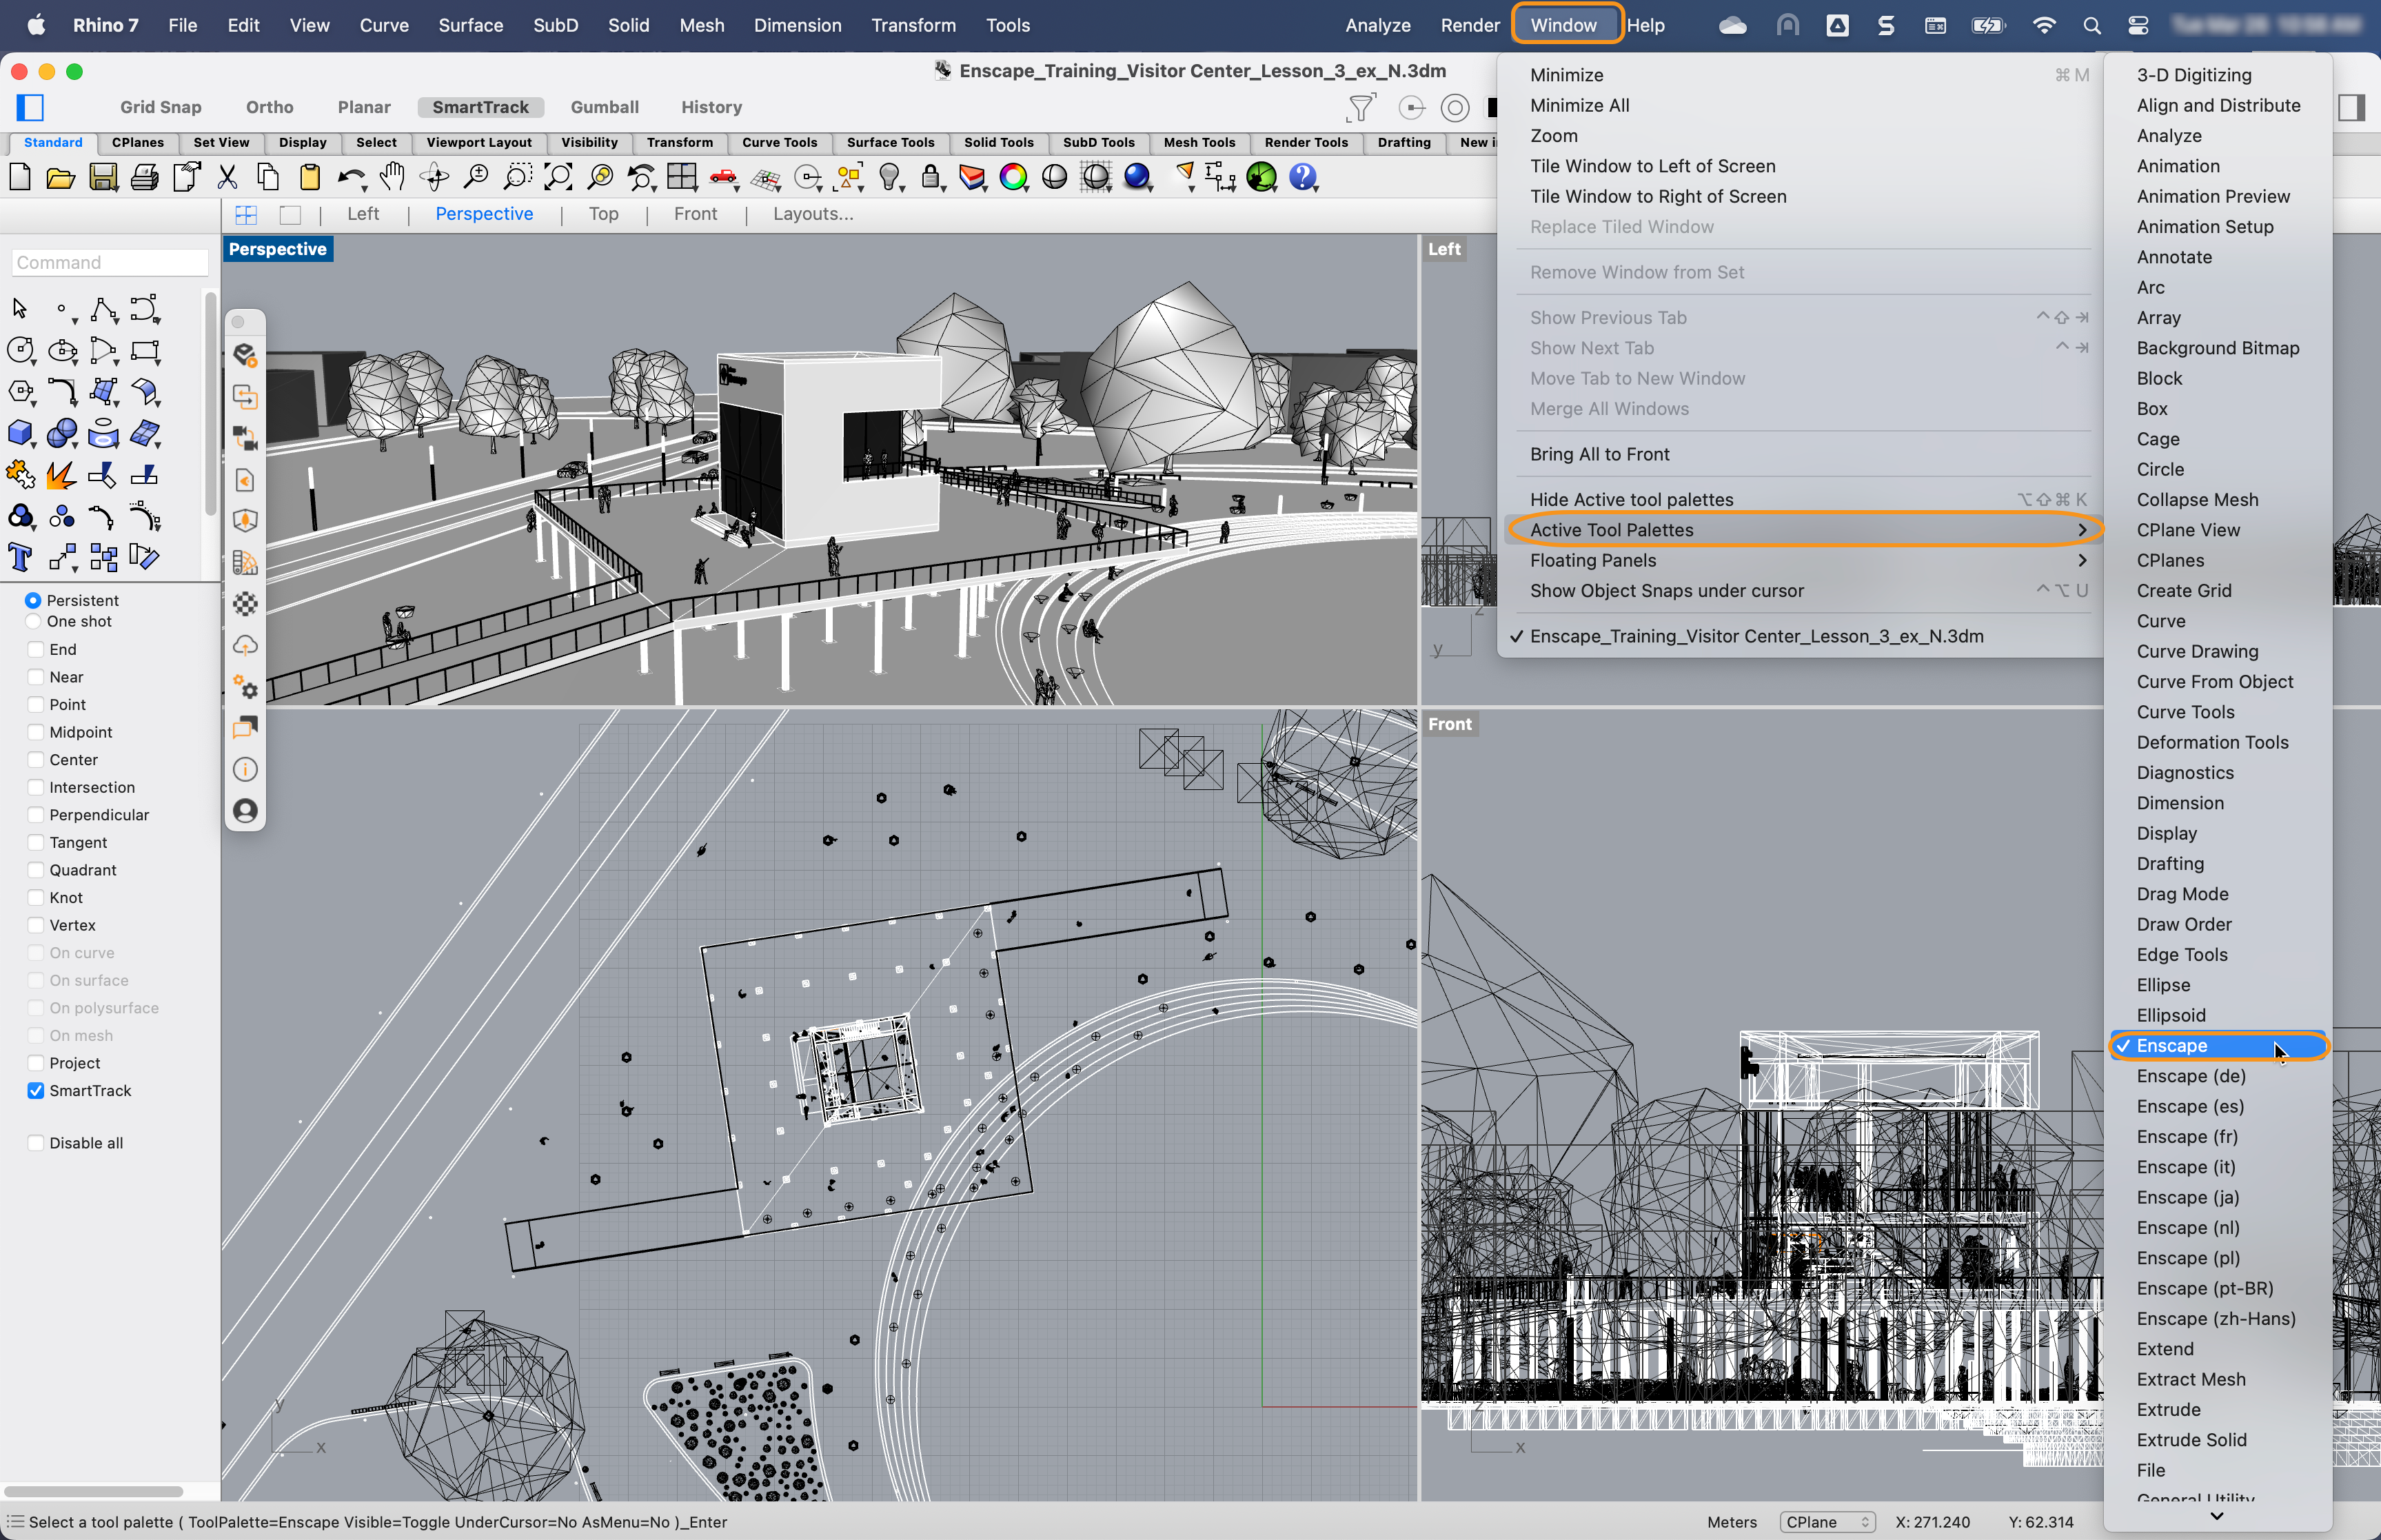This screenshot has width=2381, height=1540.
Task: Click the Paste clipboard icon
Action: pos(310,178)
